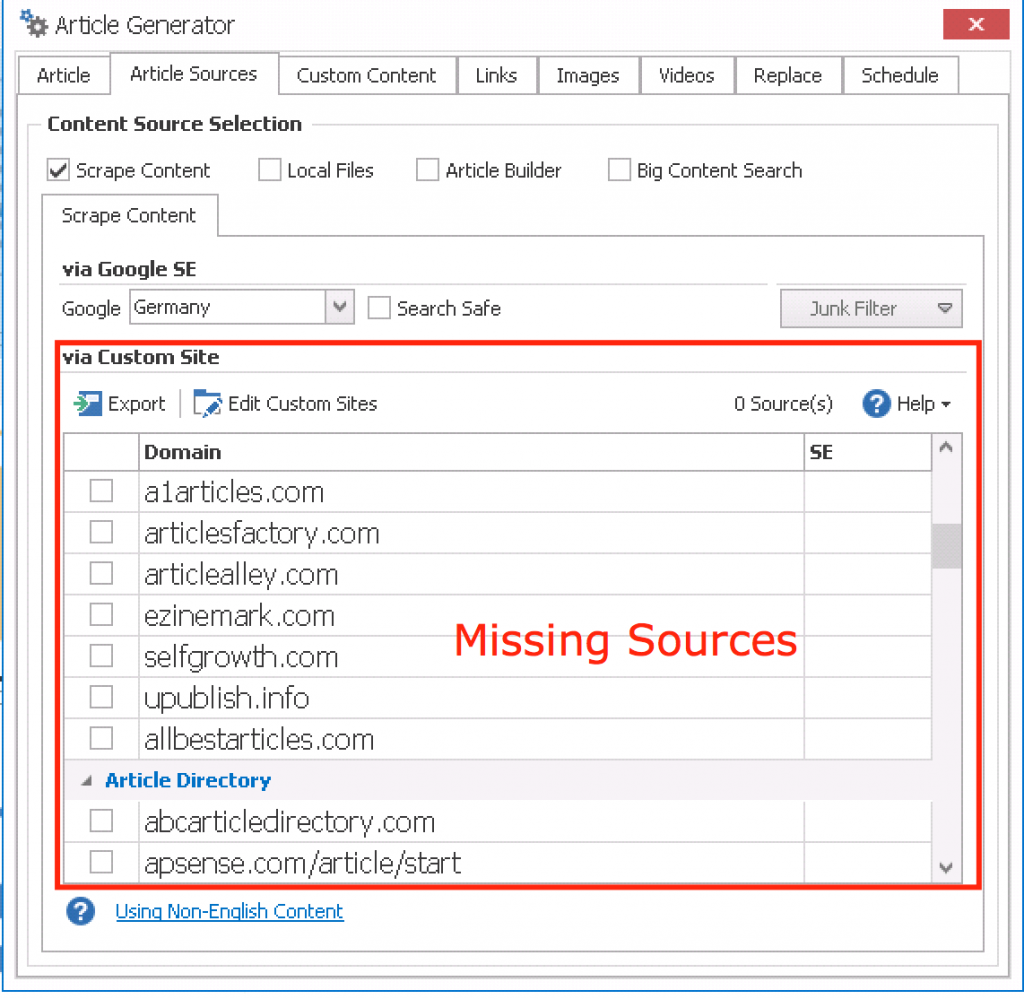Enable the Big Content Search checkbox

point(618,170)
